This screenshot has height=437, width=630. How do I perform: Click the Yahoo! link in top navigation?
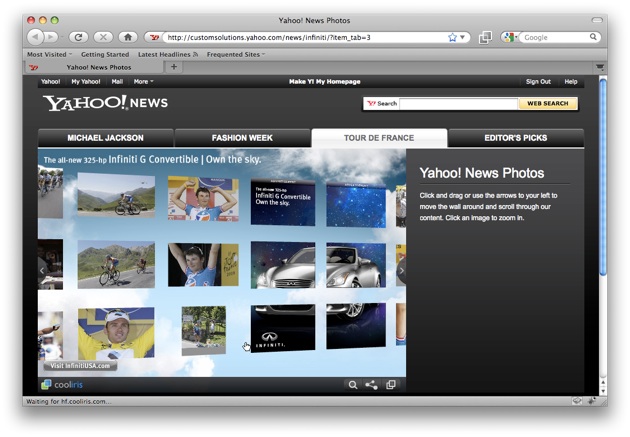pyautogui.click(x=51, y=82)
